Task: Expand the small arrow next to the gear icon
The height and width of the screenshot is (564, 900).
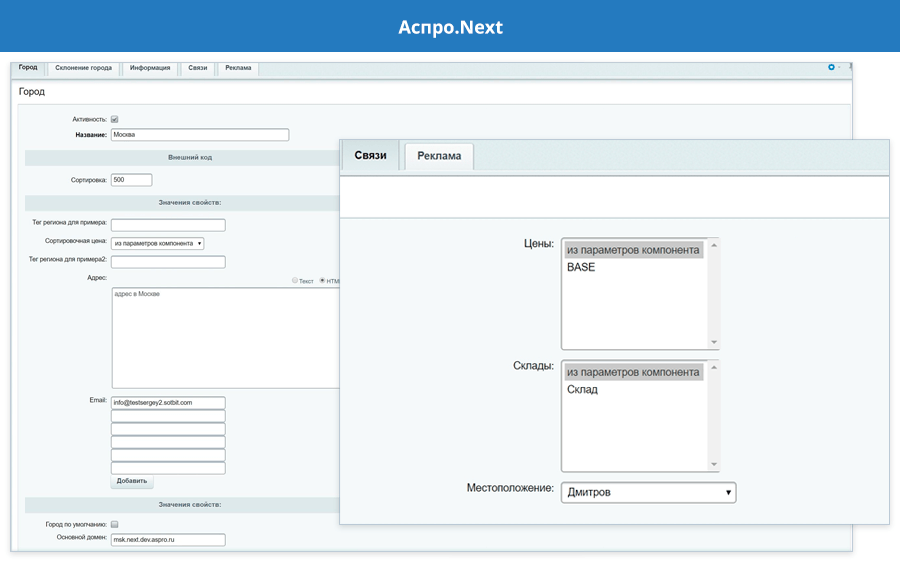Action: [x=839, y=68]
